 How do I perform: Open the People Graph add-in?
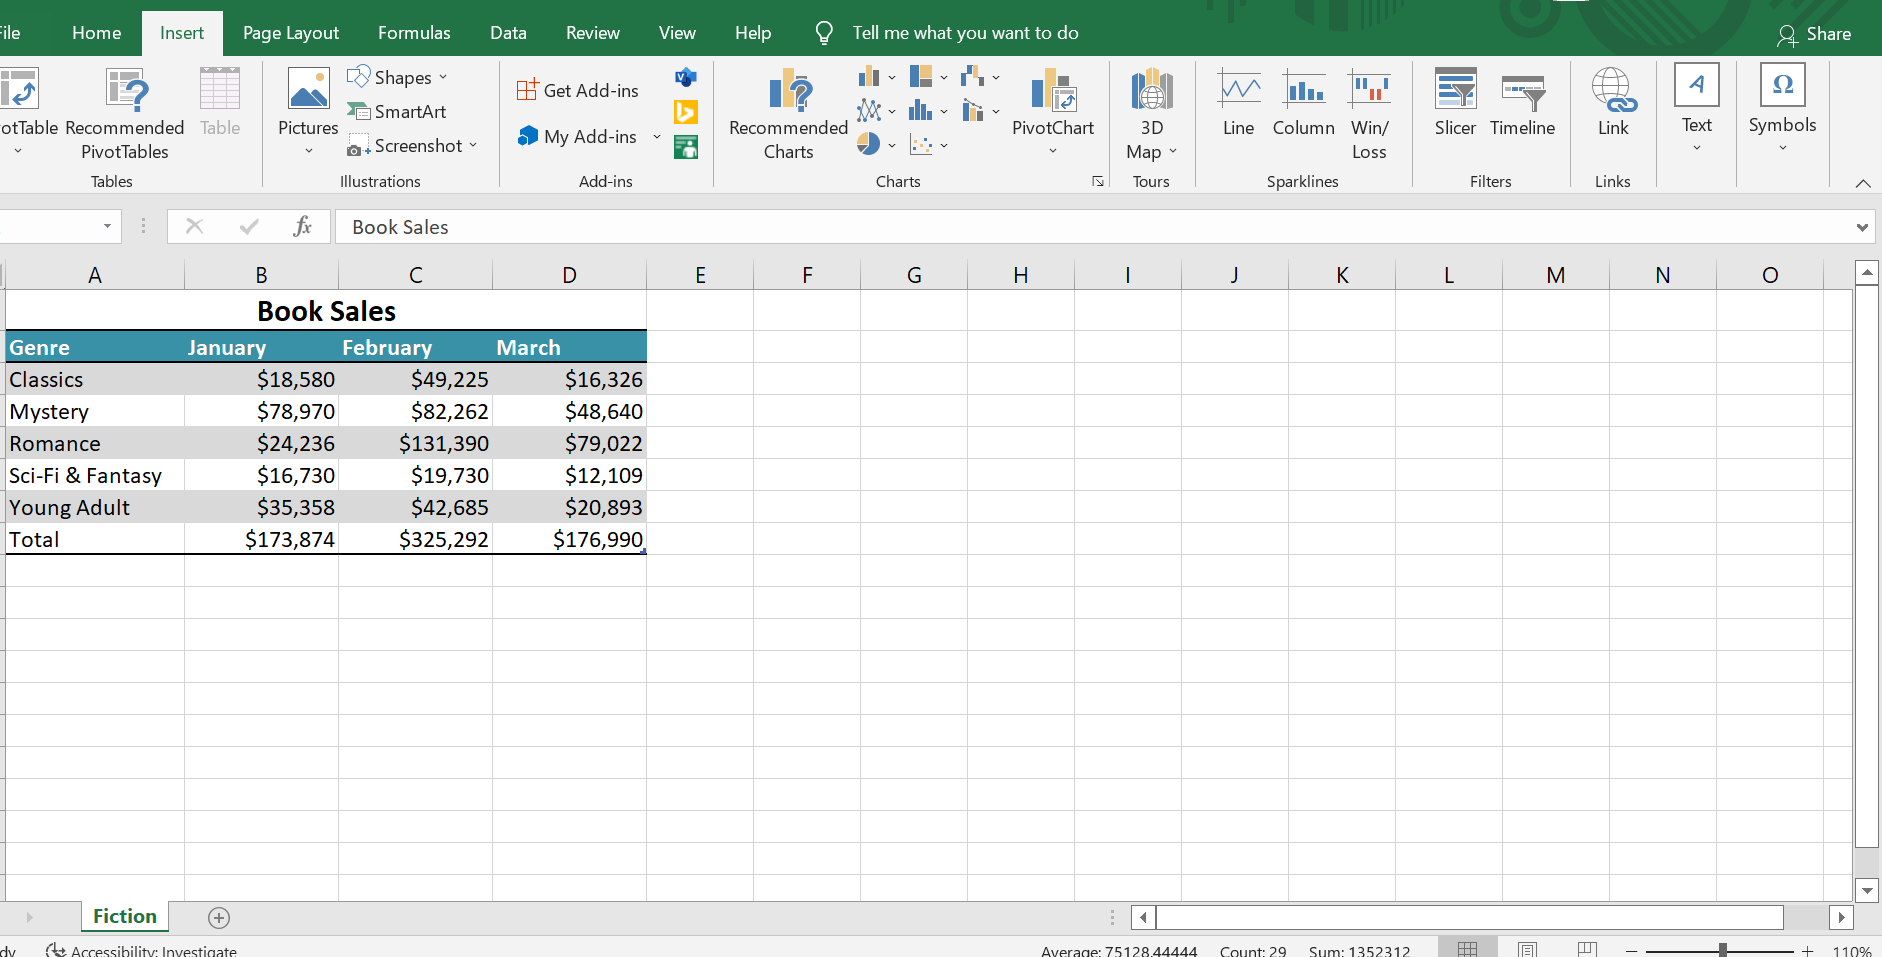(x=686, y=147)
